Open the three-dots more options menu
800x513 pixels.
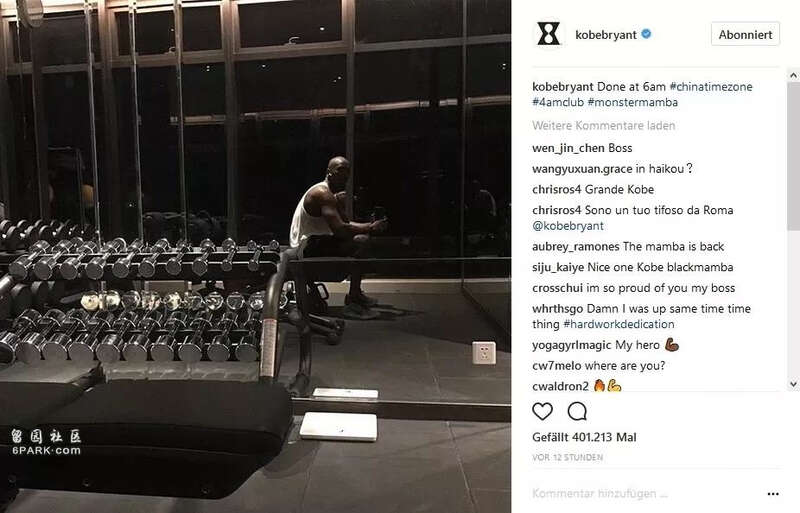(x=773, y=494)
